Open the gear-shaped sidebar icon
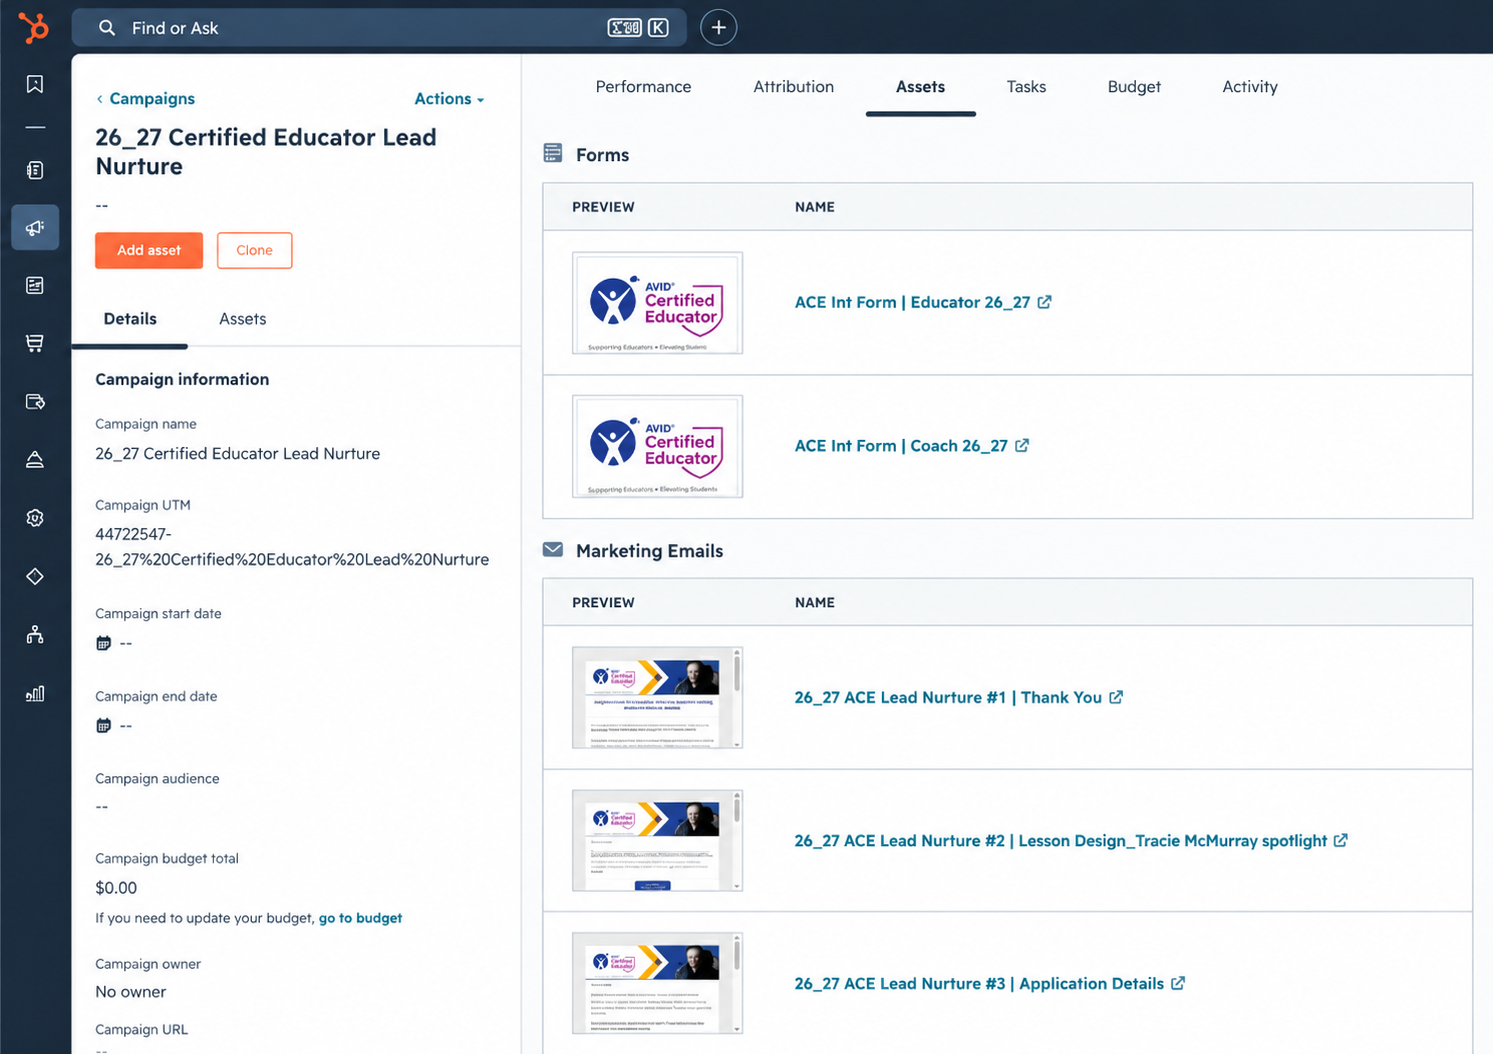Viewport: 1493px width, 1054px height. pos(35,518)
